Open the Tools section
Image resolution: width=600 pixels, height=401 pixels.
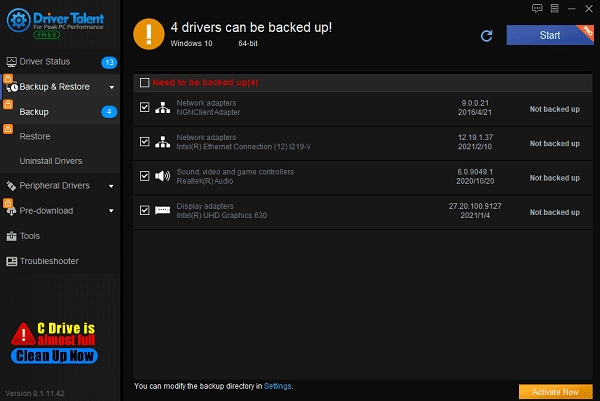(60, 236)
